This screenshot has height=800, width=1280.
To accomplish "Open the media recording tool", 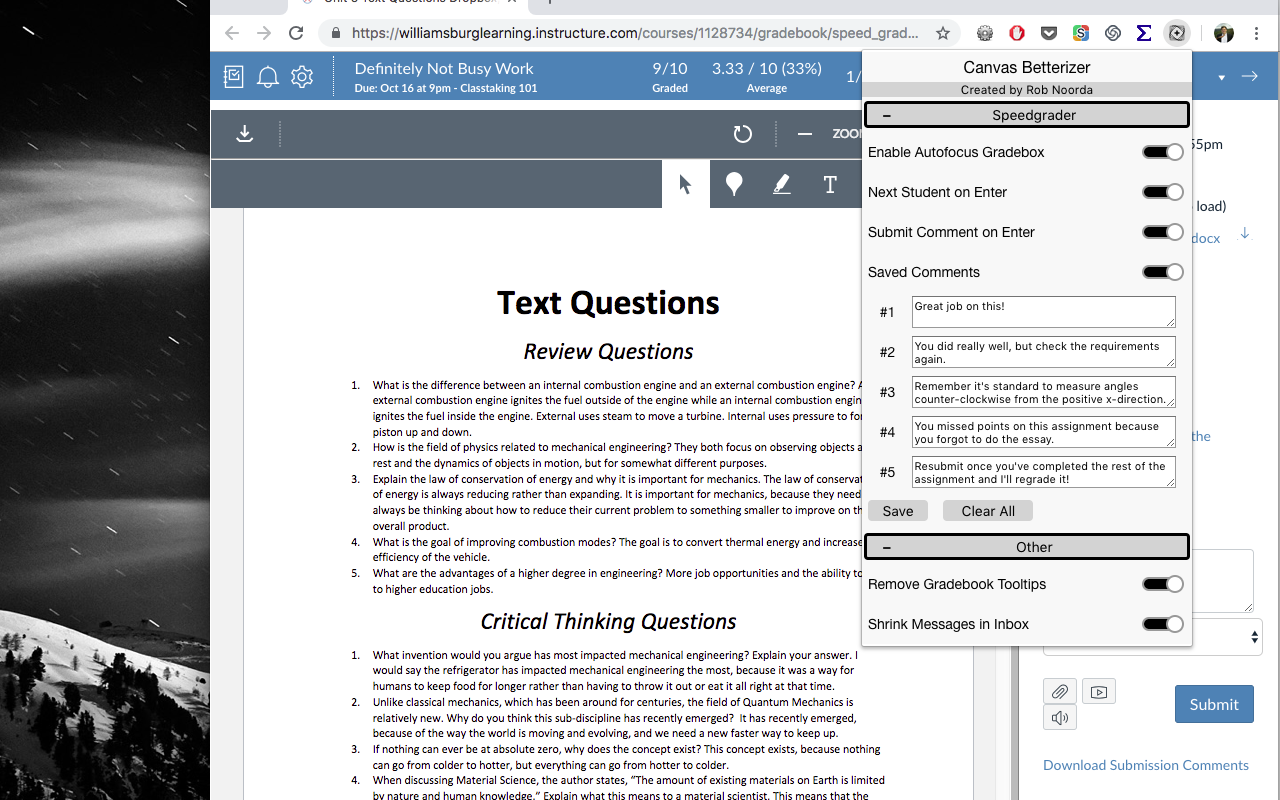I will [1098, 691].
